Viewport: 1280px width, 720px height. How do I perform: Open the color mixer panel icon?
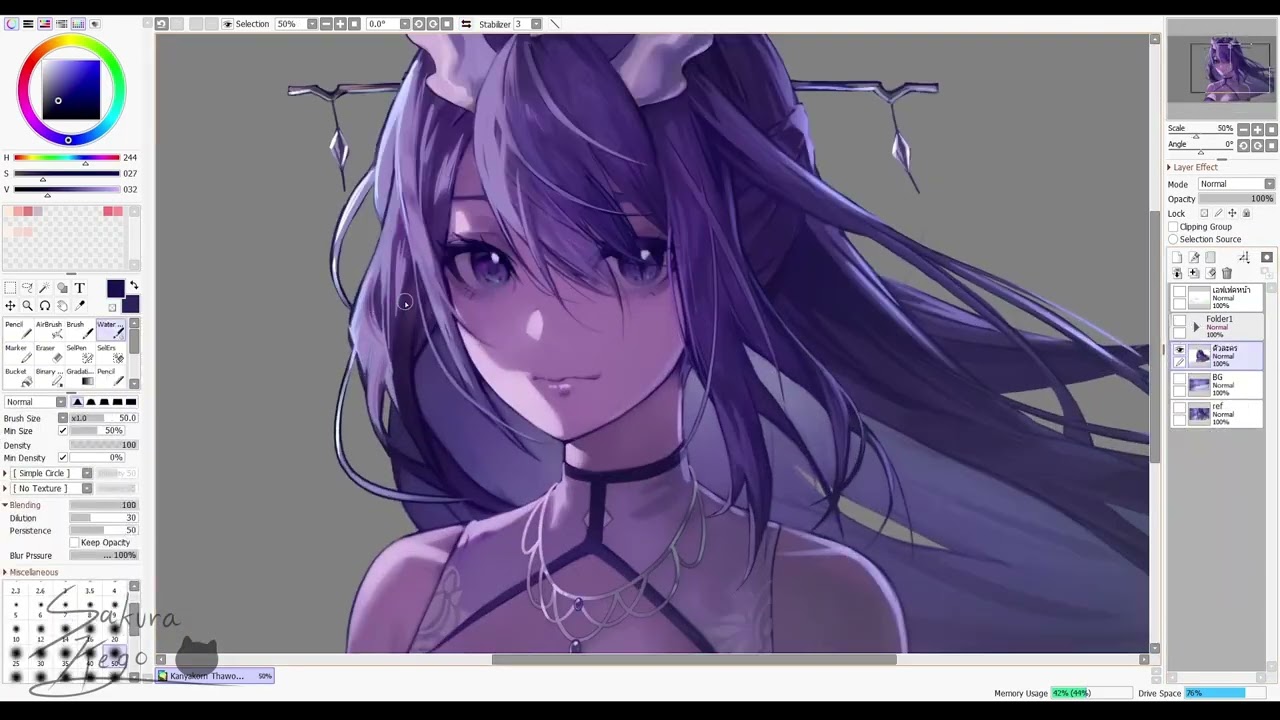coord(62,24)
